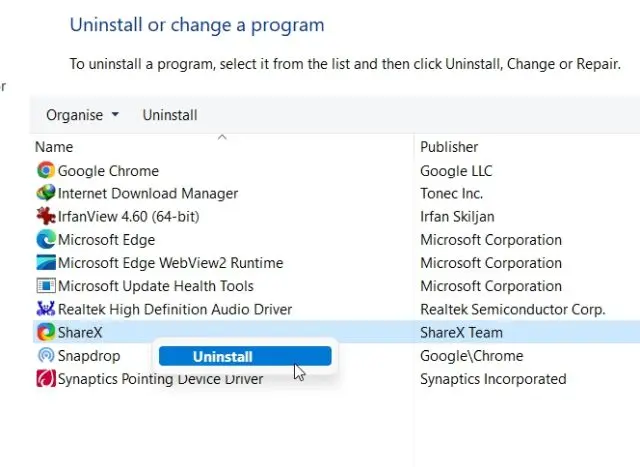
Task: Open the Organise dropdown menu
Action: coord(82,115)
